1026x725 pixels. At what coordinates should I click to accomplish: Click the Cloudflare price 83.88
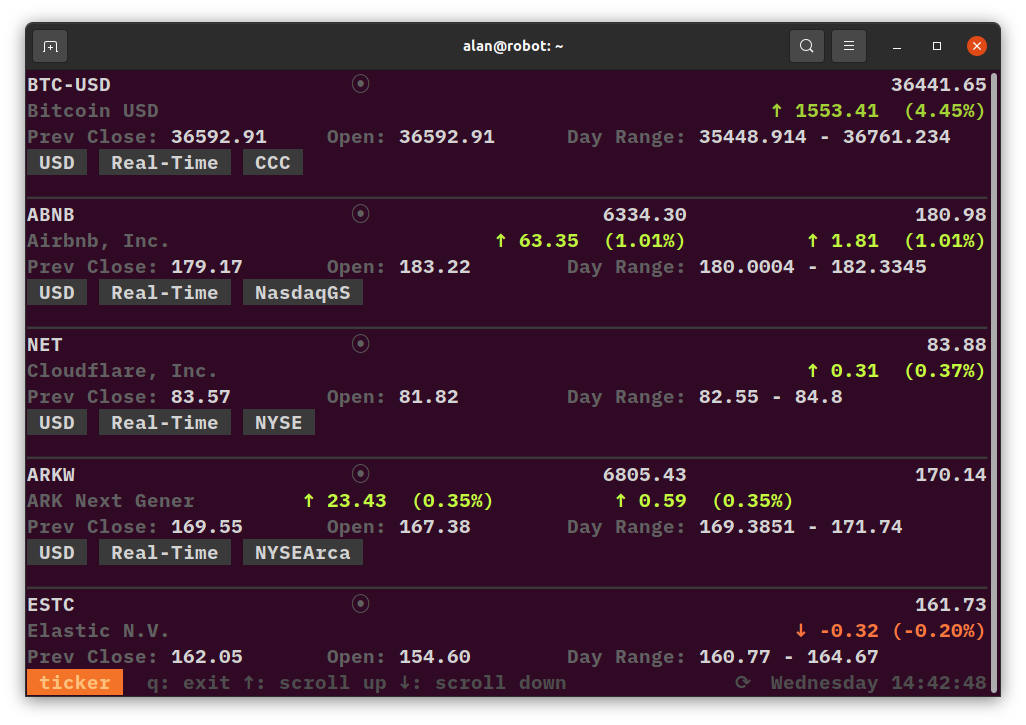tap(956, 345)
